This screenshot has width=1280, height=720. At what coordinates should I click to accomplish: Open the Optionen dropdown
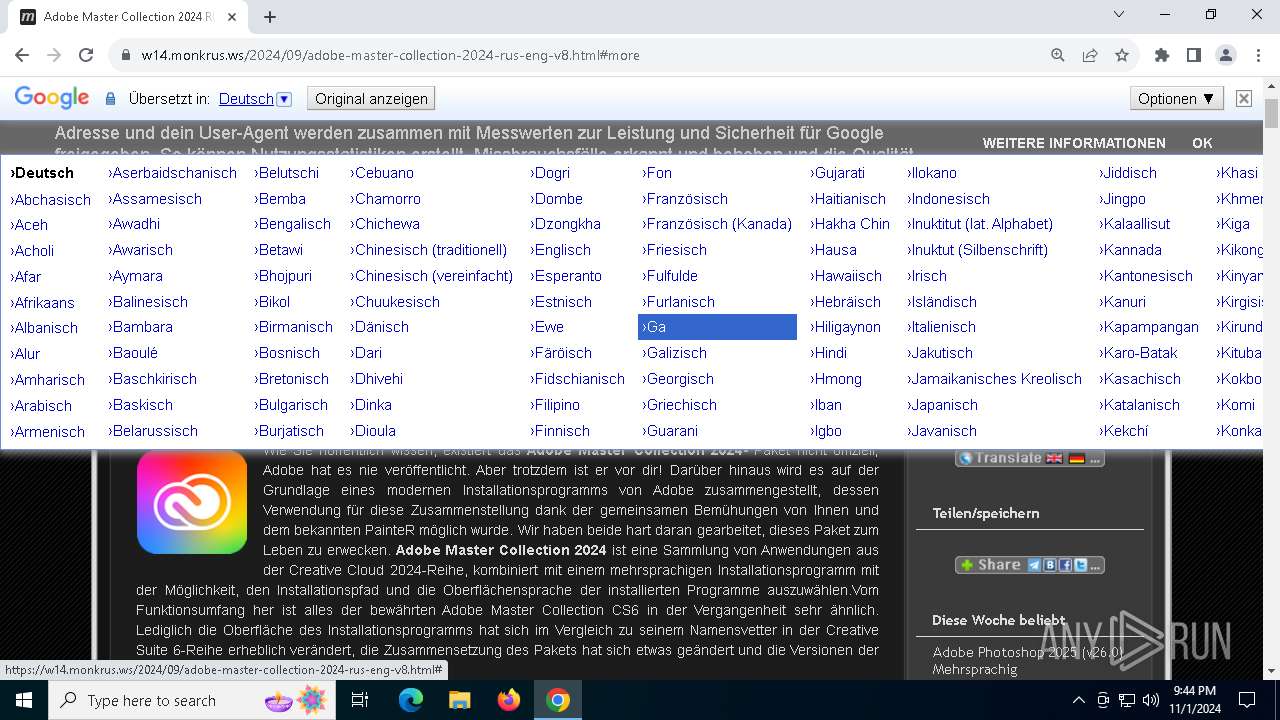(1176, 98)
